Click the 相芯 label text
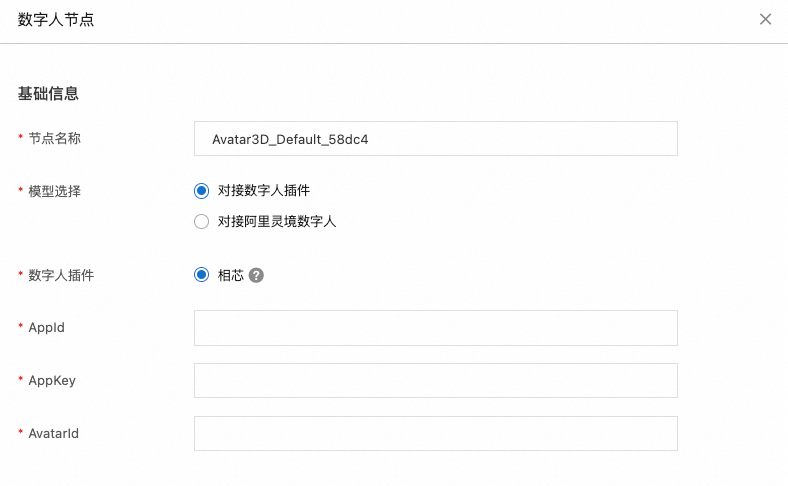 click(x=231, y=275)
